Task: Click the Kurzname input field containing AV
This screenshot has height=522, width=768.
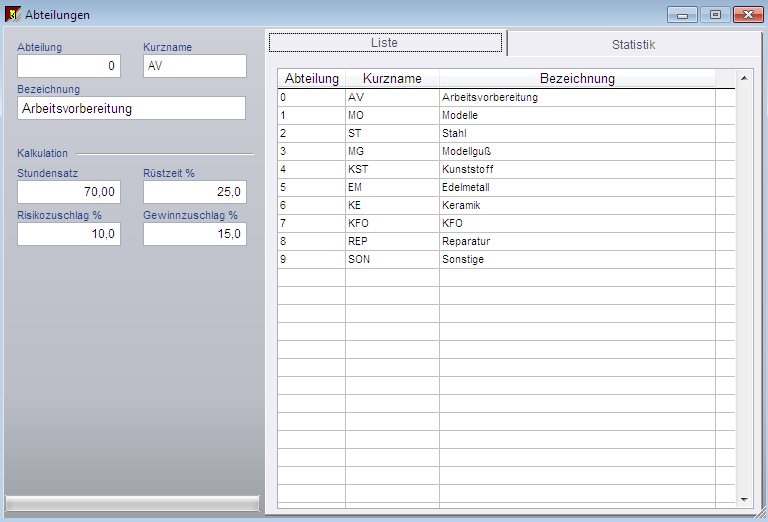Action: point(194,66)
